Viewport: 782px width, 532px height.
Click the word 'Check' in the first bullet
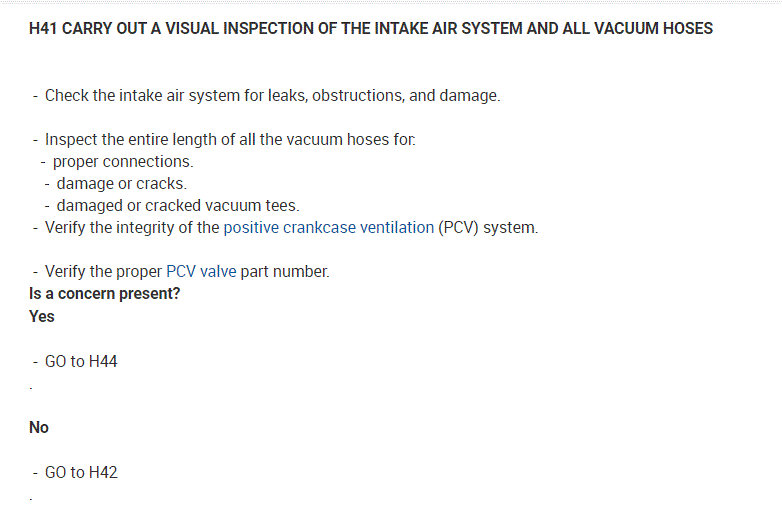click(x=67, y=96)
